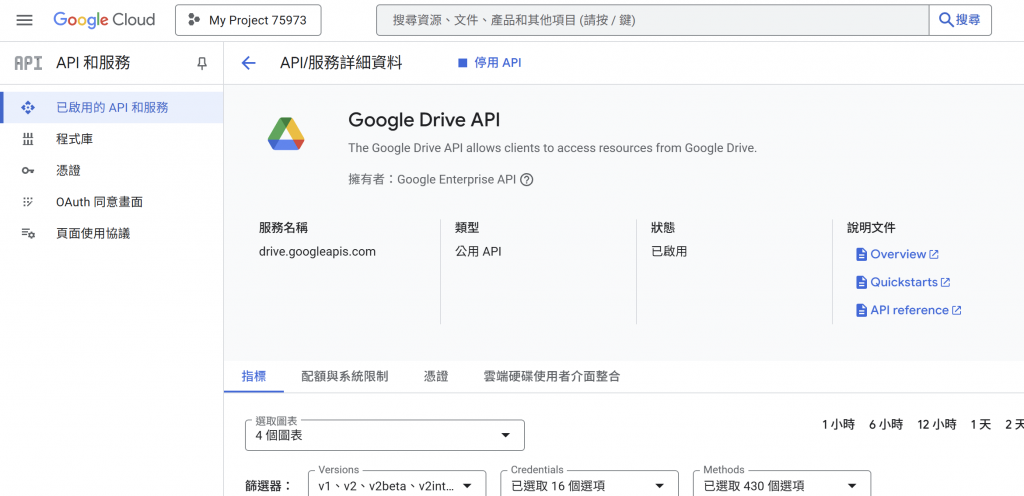Switch to the 憑證 tab
This screenshot has height=496, width=1024.
click(436, 376)
